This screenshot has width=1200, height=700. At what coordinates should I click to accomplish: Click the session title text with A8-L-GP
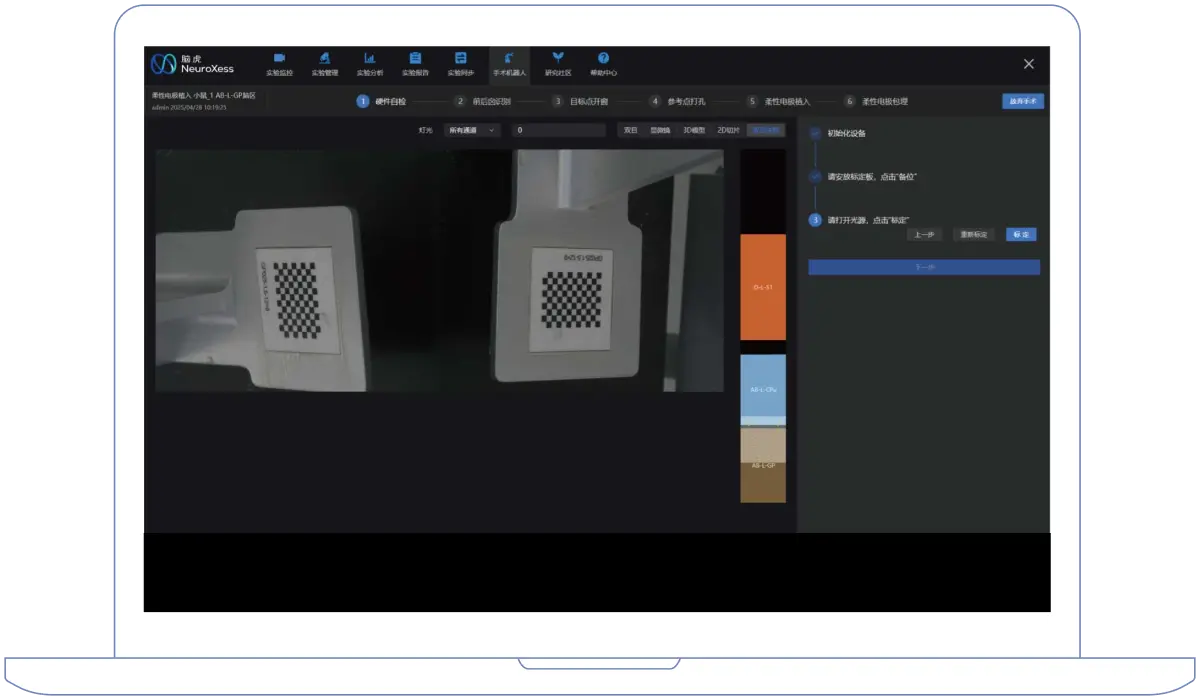coord(204,96)
